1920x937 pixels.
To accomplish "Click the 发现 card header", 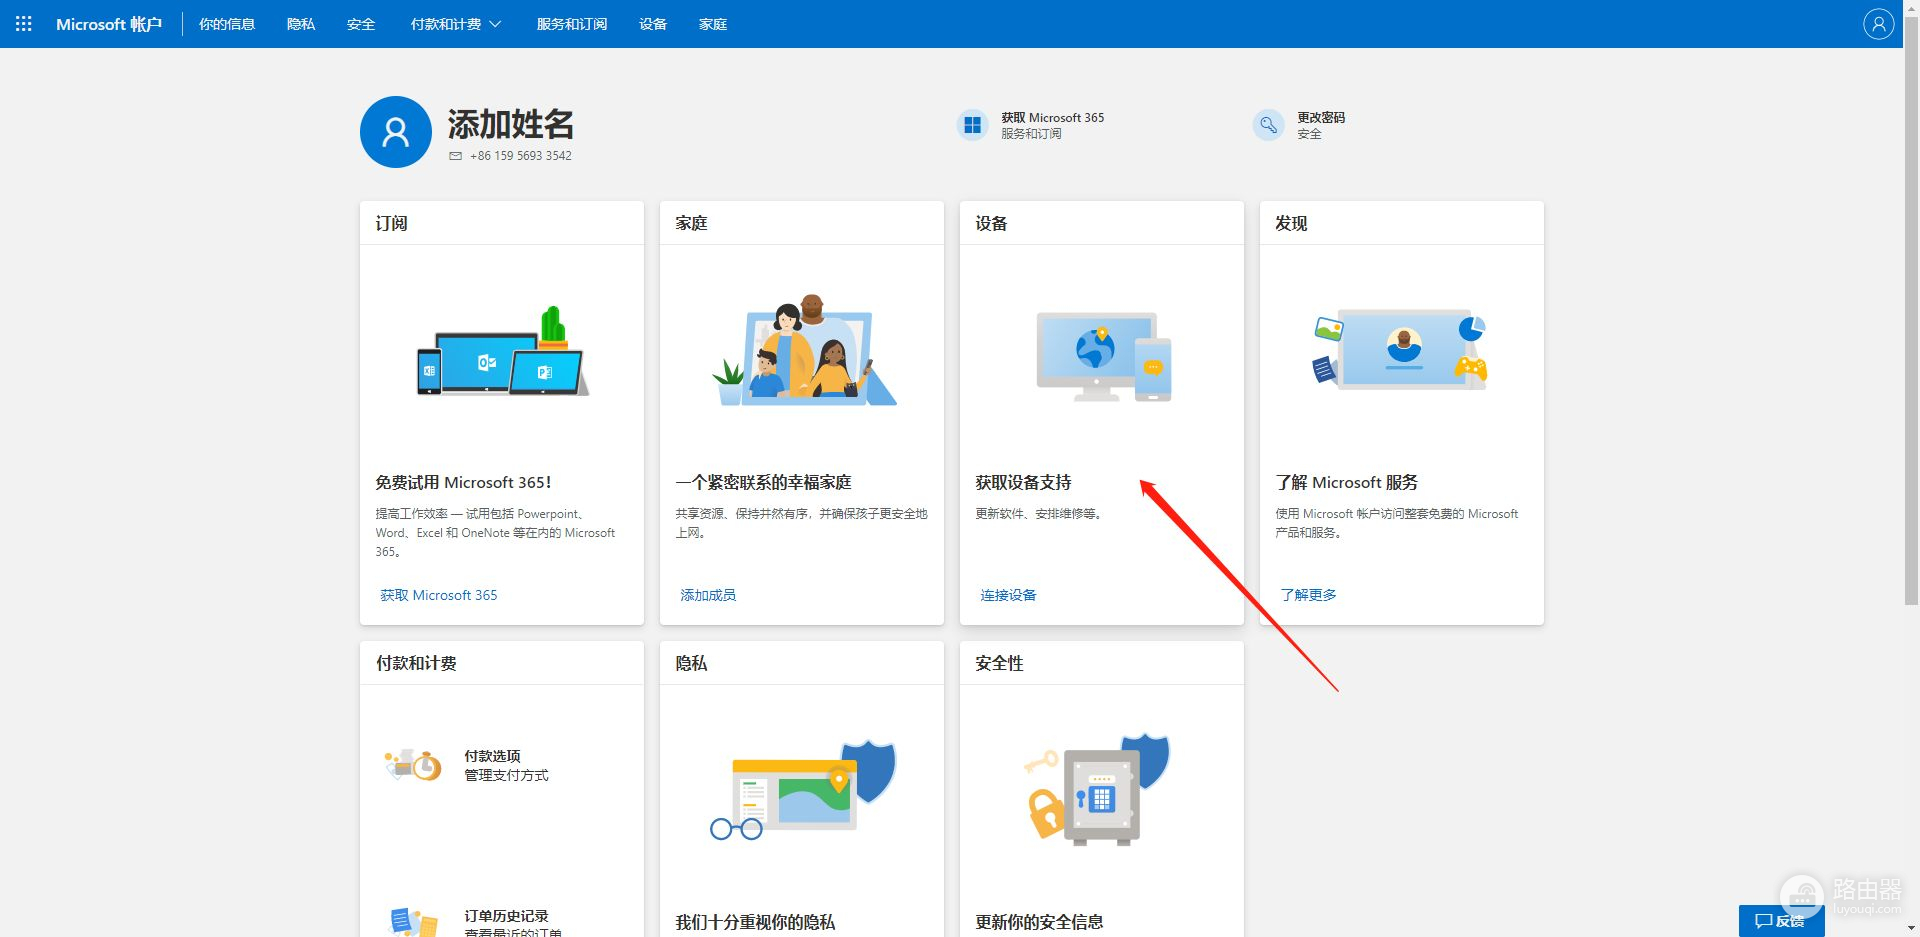I will tap(1291, 223).
